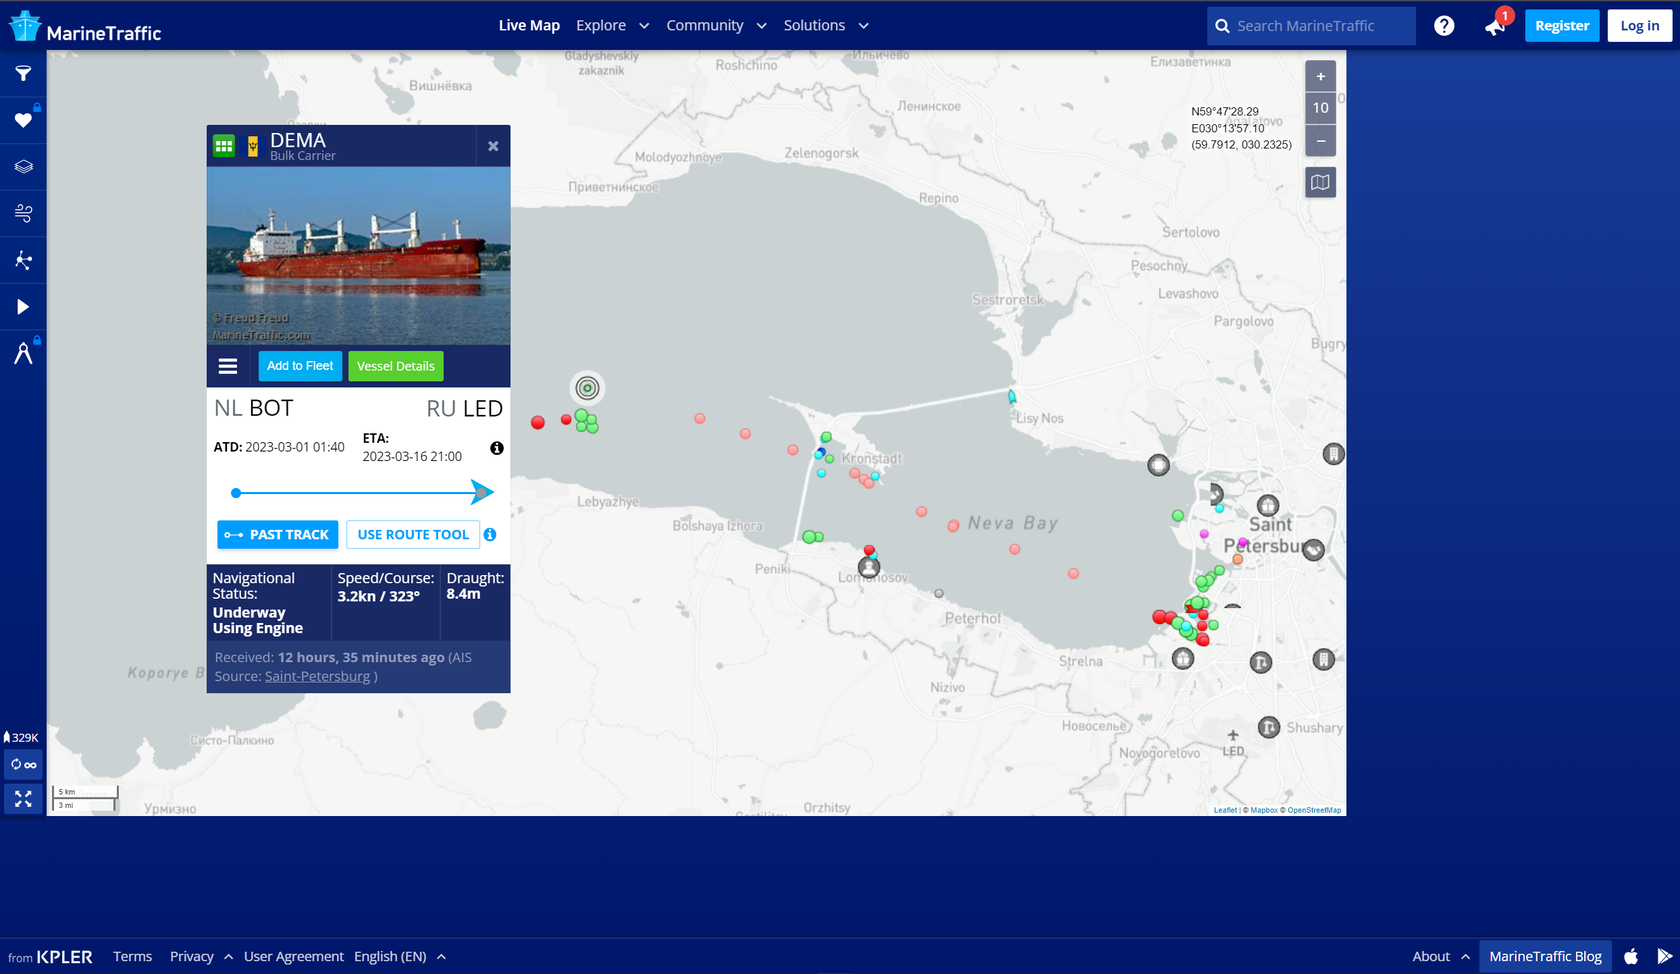Open the vessel filter funnel icon

pyautogui.click(x=23, y=73)
